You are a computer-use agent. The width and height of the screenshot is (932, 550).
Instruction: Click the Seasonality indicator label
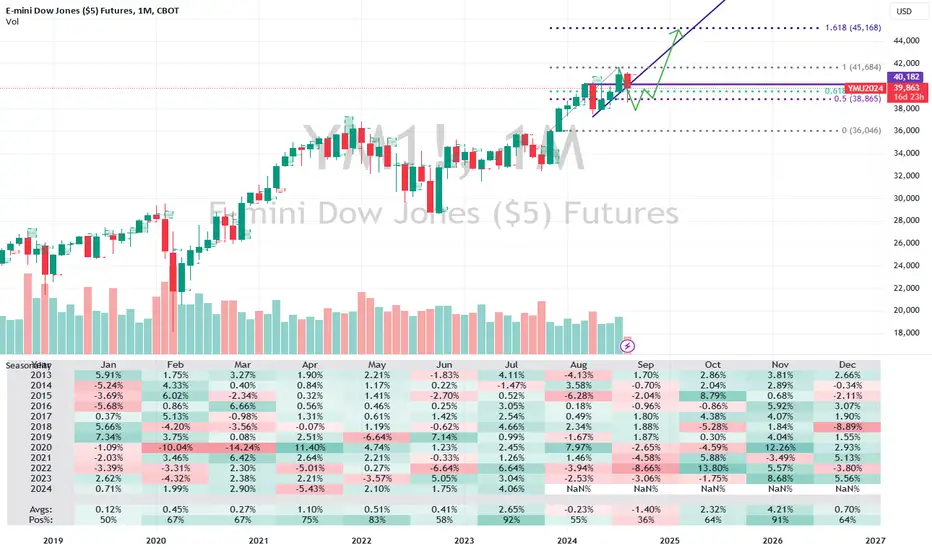28,365
